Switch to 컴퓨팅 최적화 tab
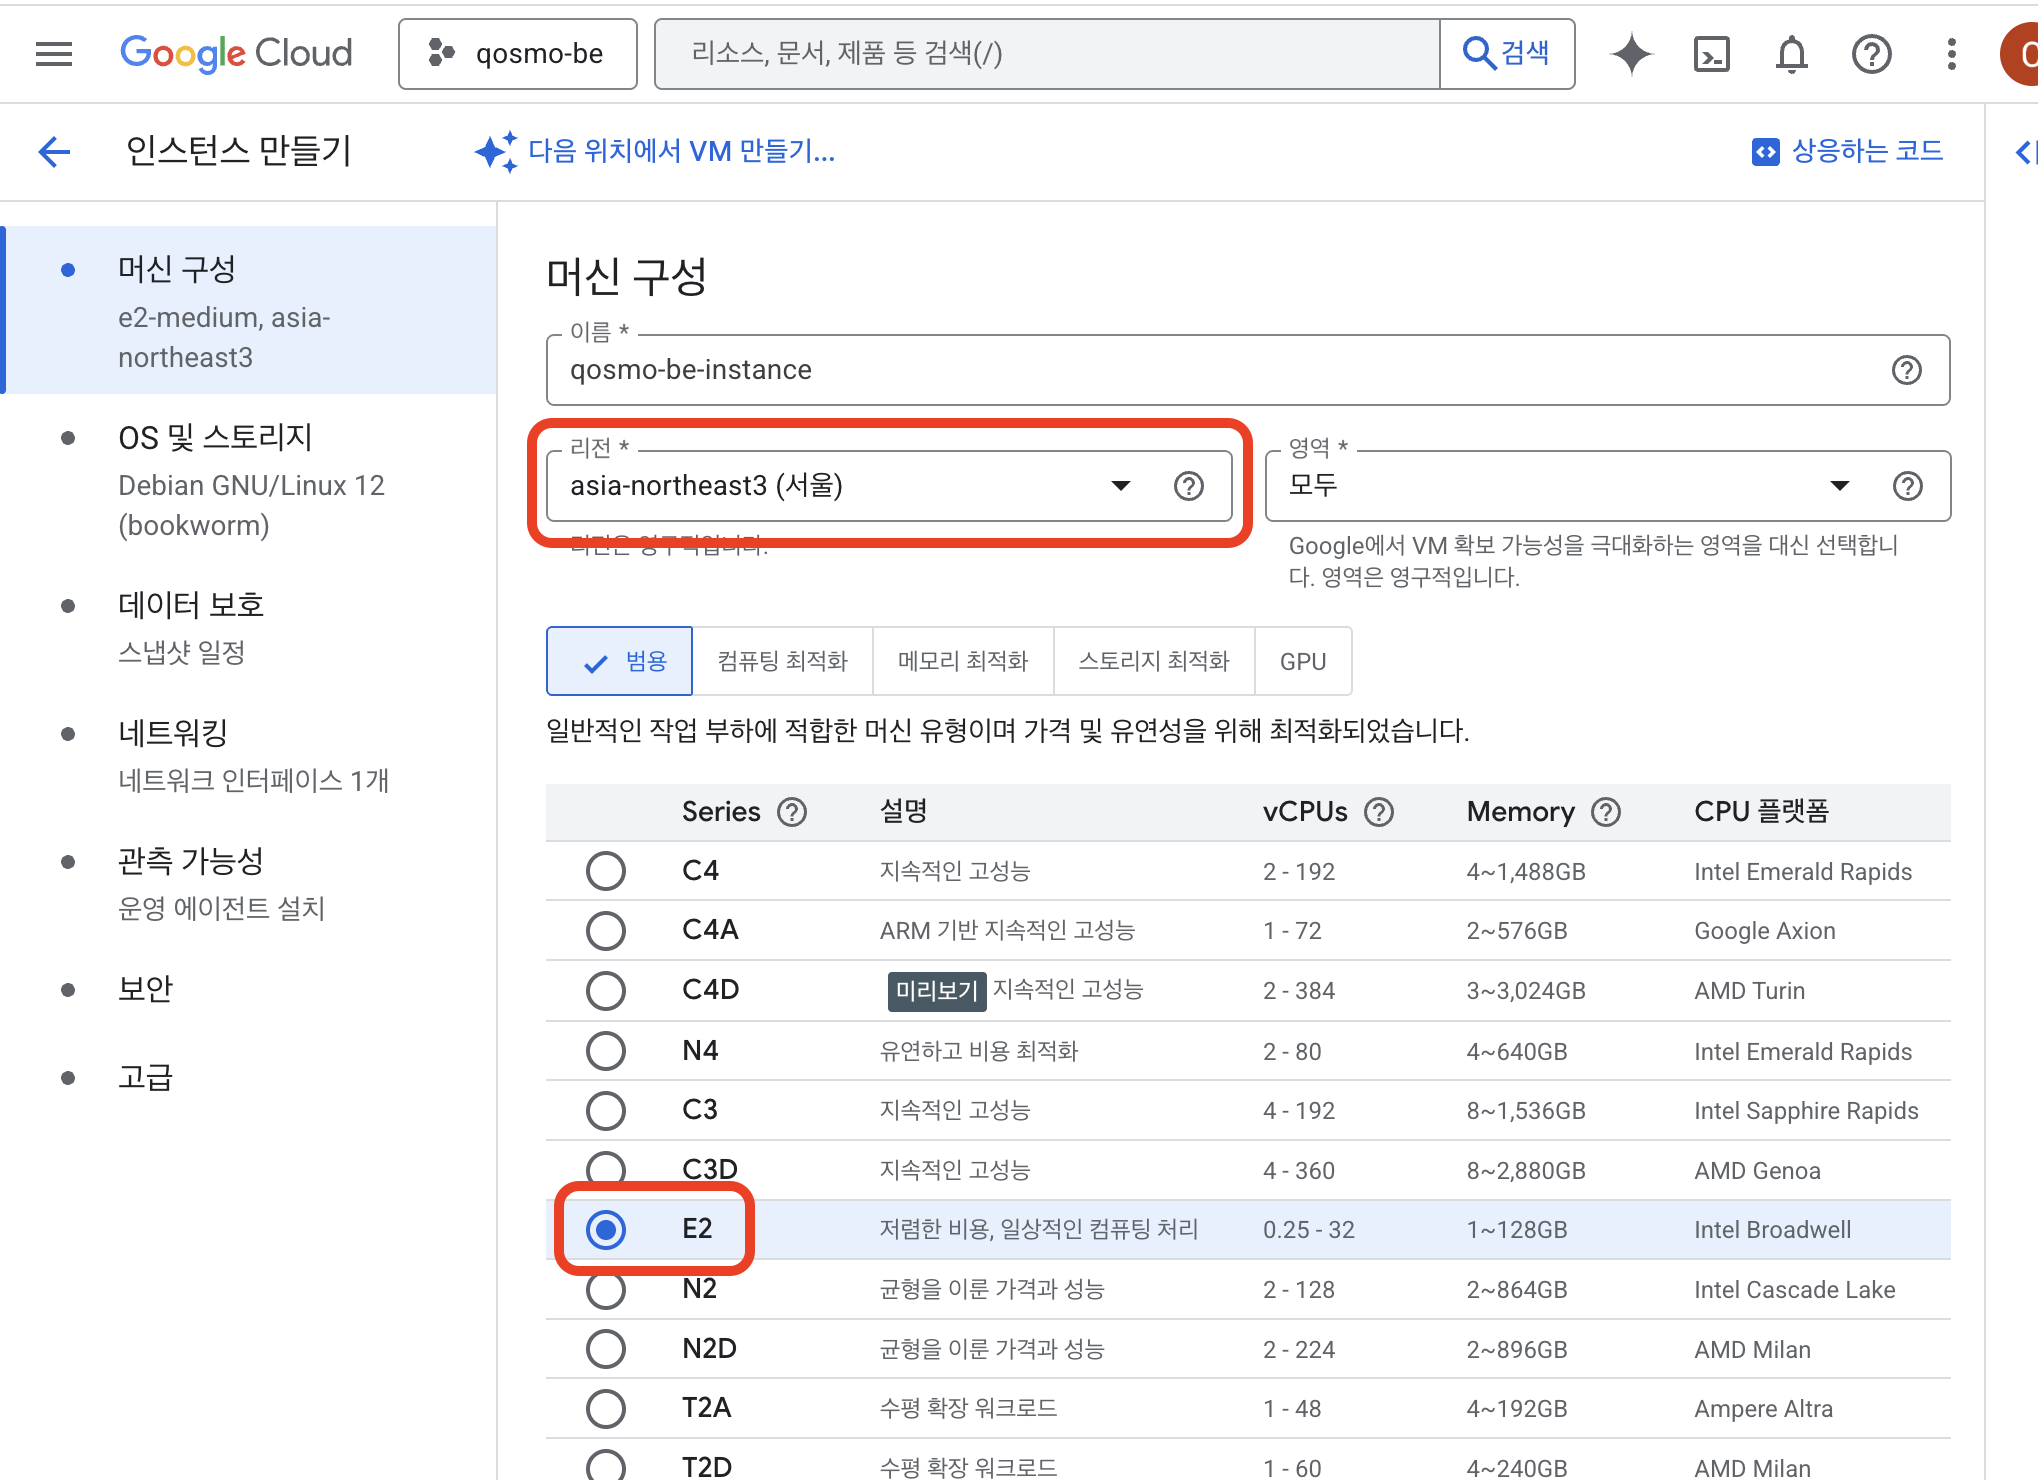The image size is (2038, 1480). tap(782, 661)
